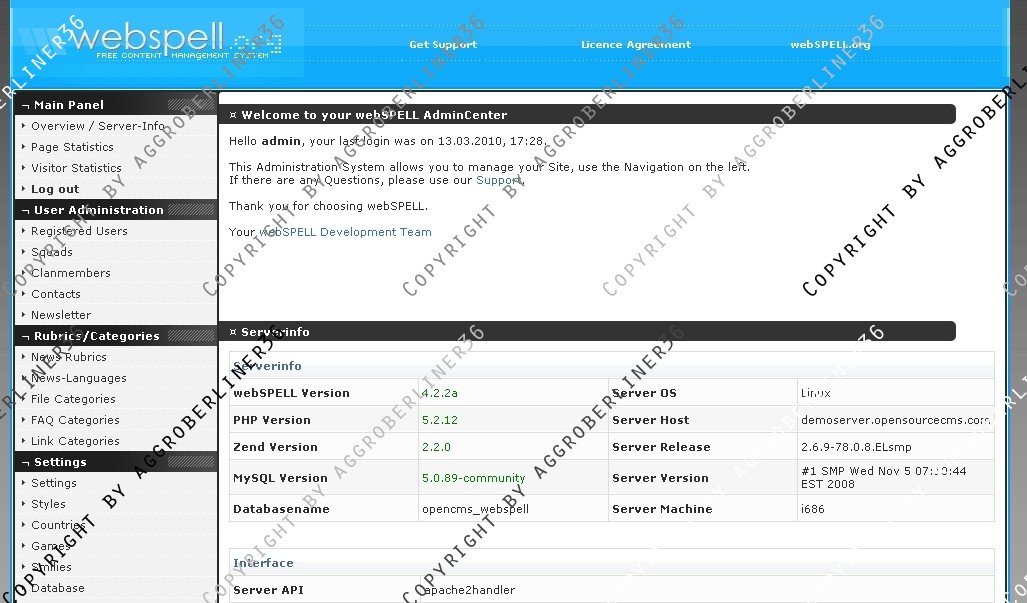
Task: Select the Zend version value 2.2.0
Action: (x=436, y=447)
